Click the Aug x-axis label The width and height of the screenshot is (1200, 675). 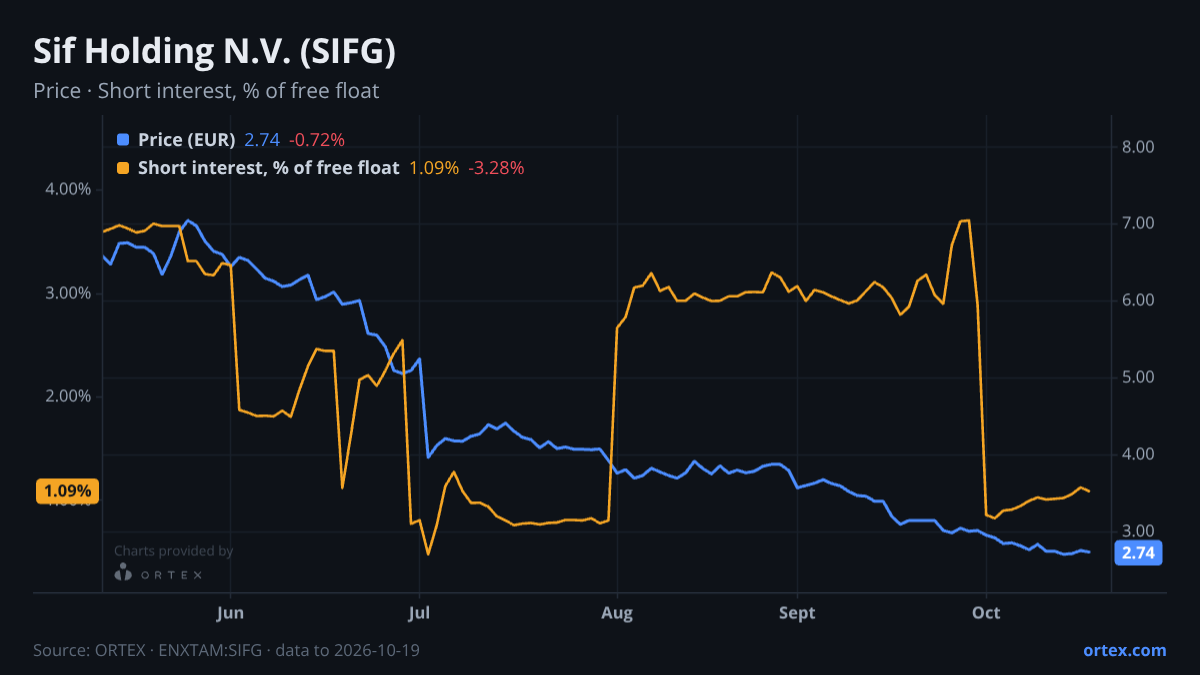618,613
